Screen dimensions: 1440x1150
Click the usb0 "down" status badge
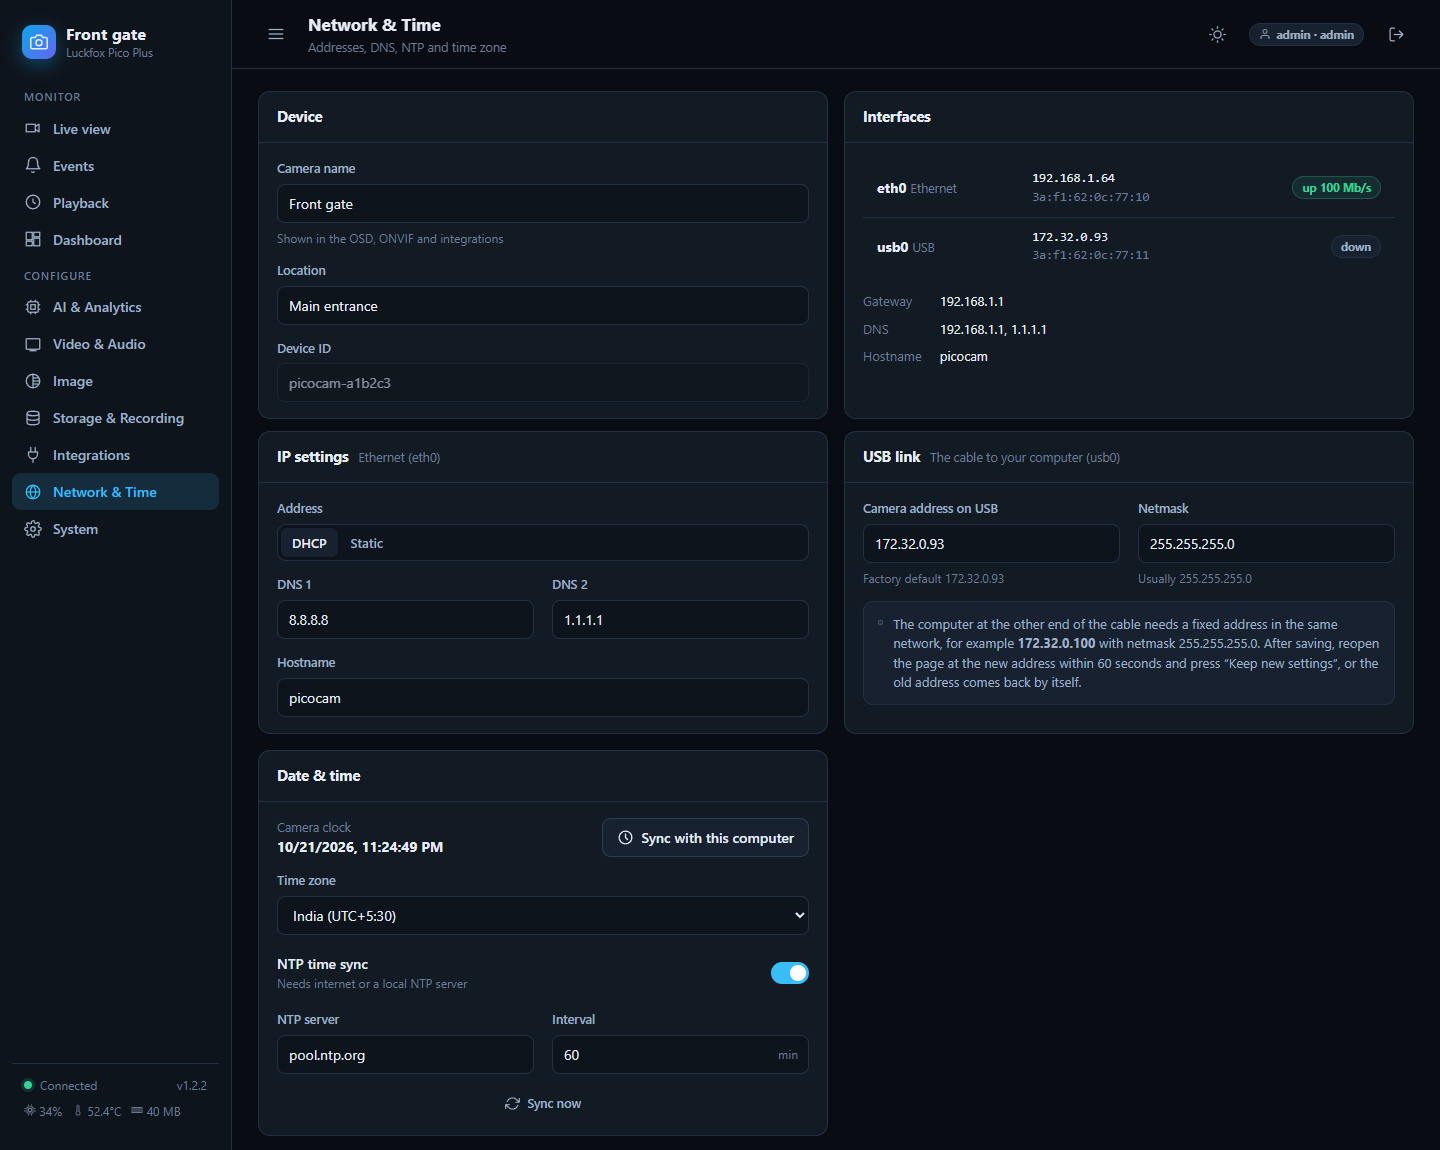click(x=1356, y=247)
